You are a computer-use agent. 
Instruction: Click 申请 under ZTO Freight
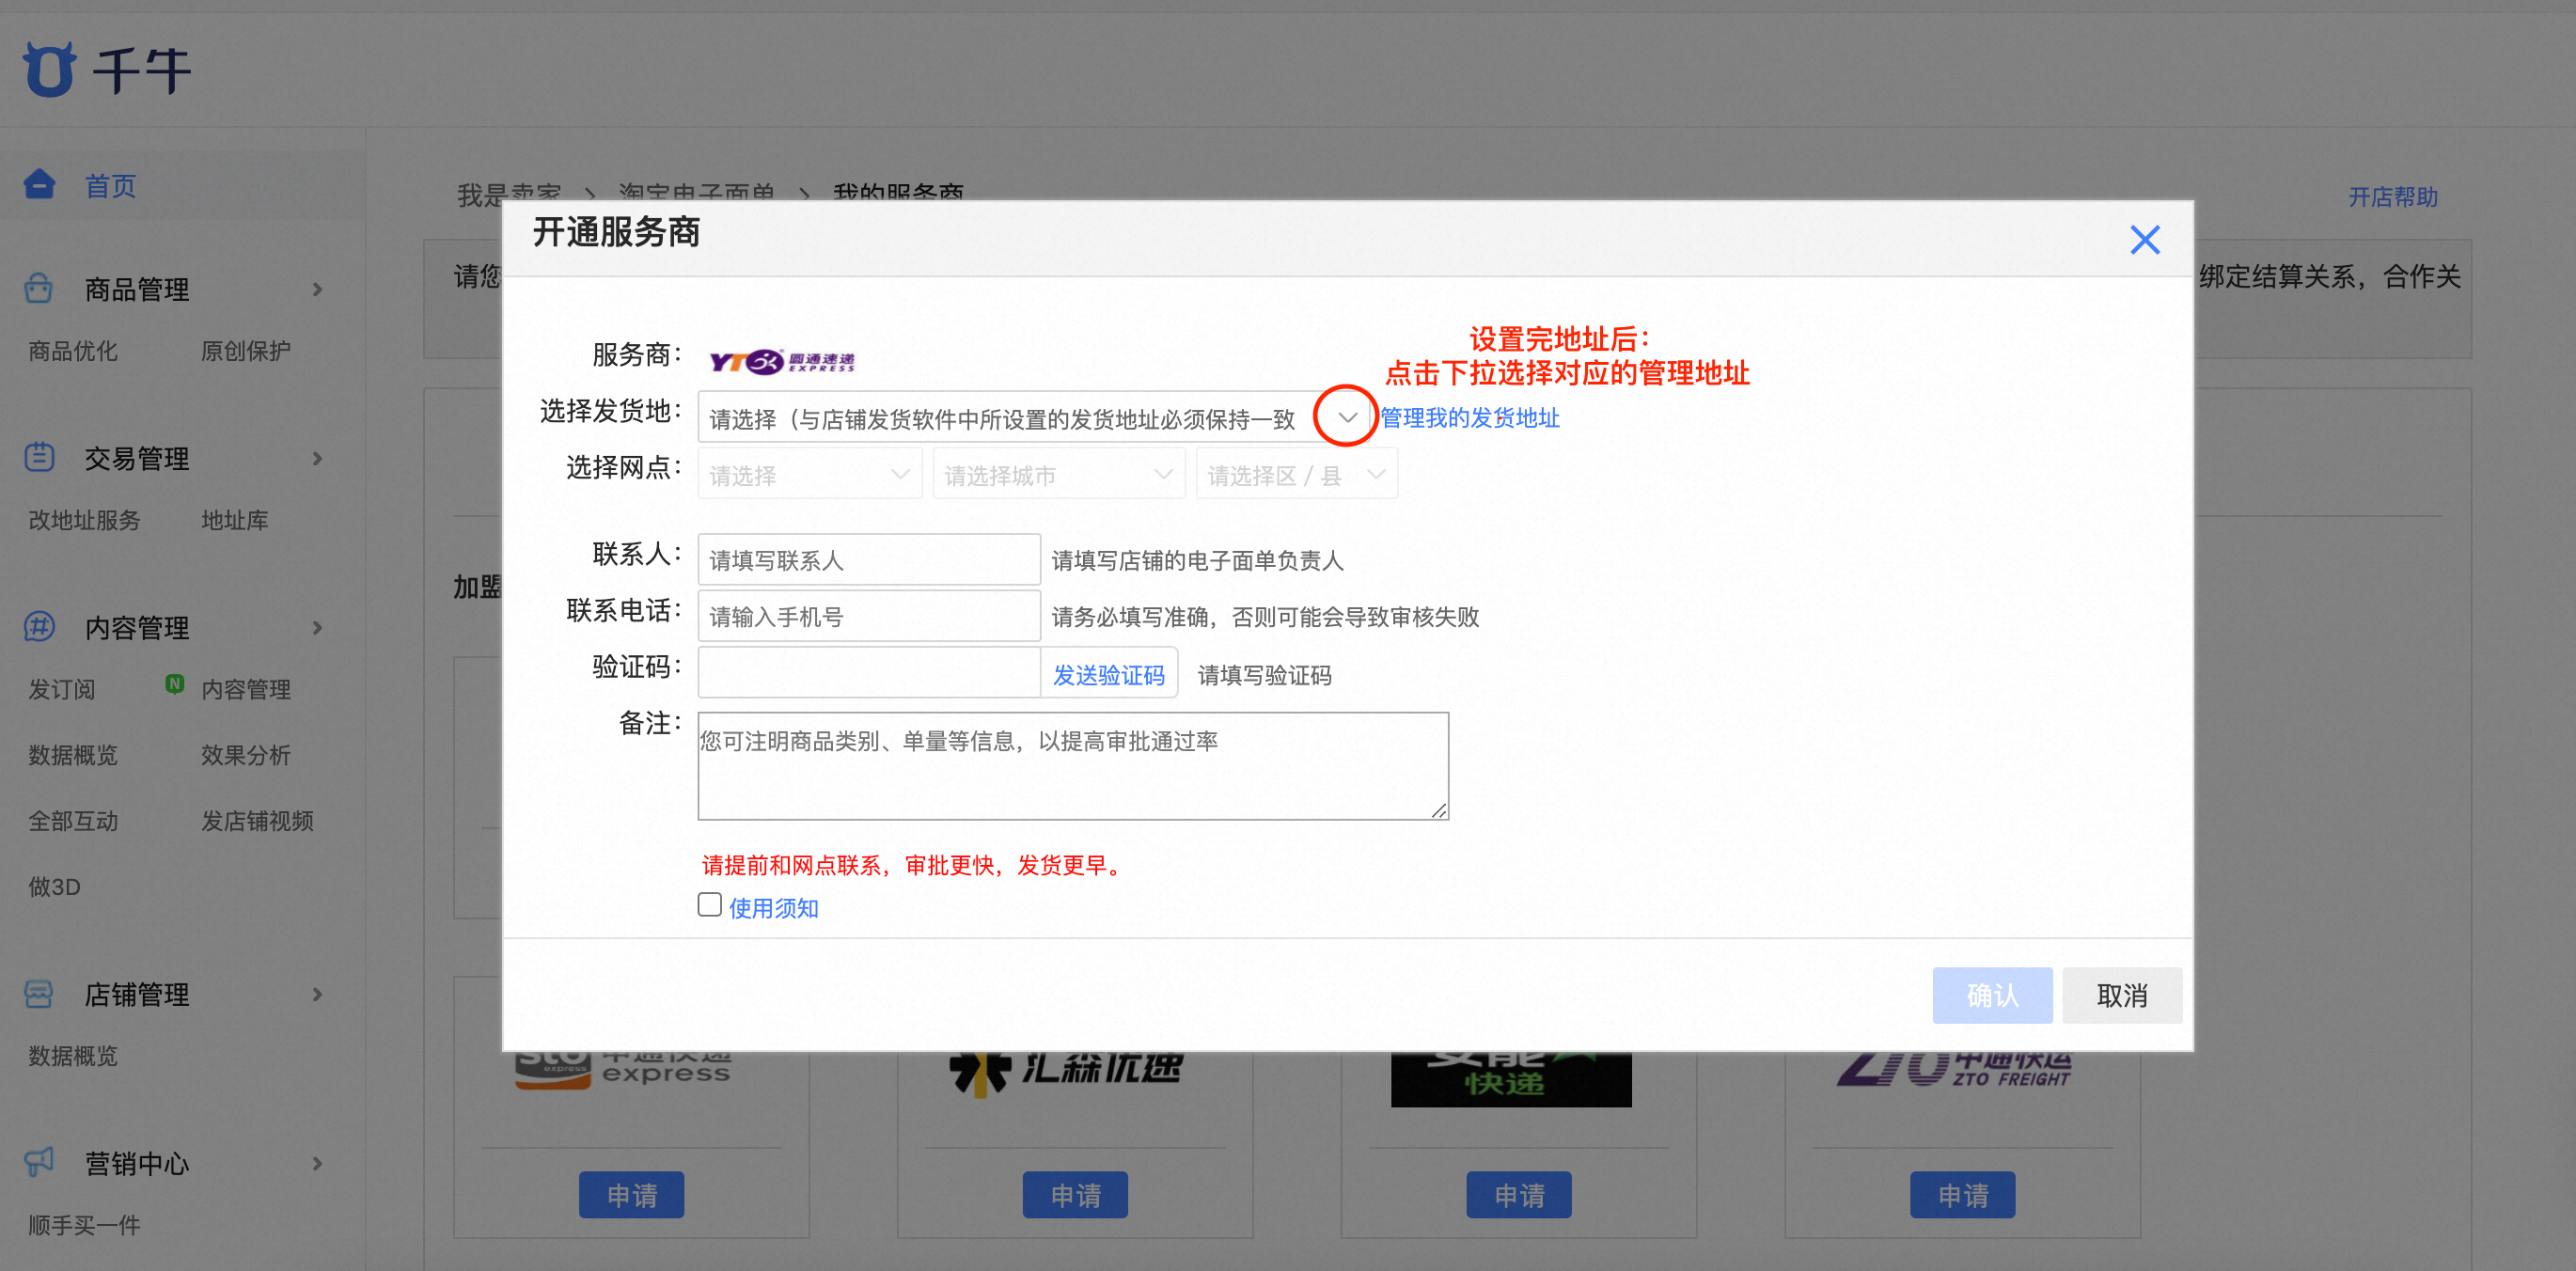(1963, 1195)
